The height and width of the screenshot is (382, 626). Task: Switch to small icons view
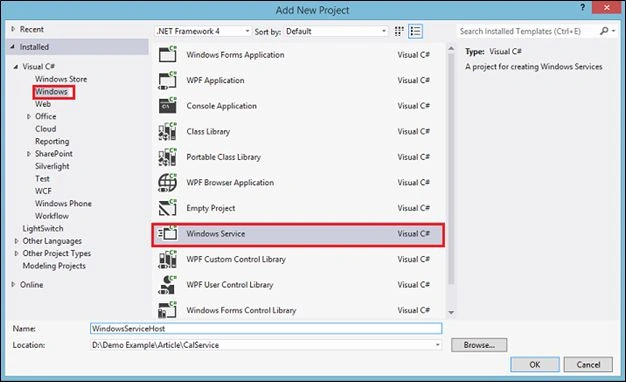[399, 31]
